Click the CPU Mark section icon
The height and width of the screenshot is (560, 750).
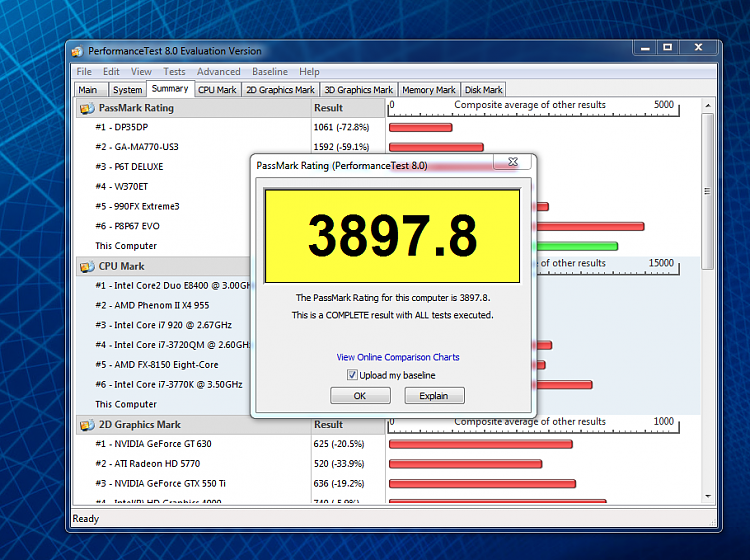point(87,266)
